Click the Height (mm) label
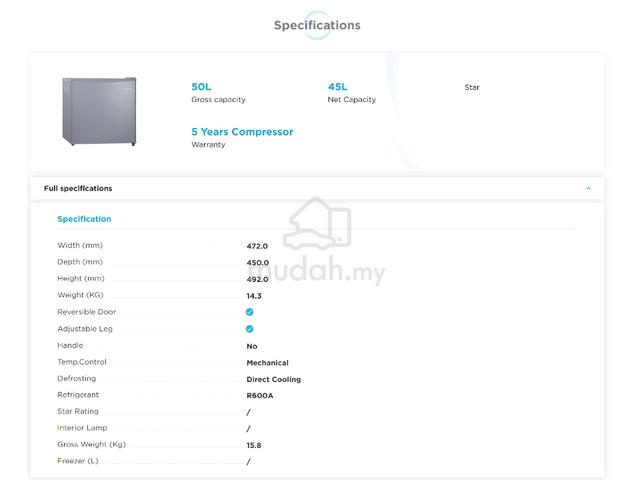 [81, 279]
